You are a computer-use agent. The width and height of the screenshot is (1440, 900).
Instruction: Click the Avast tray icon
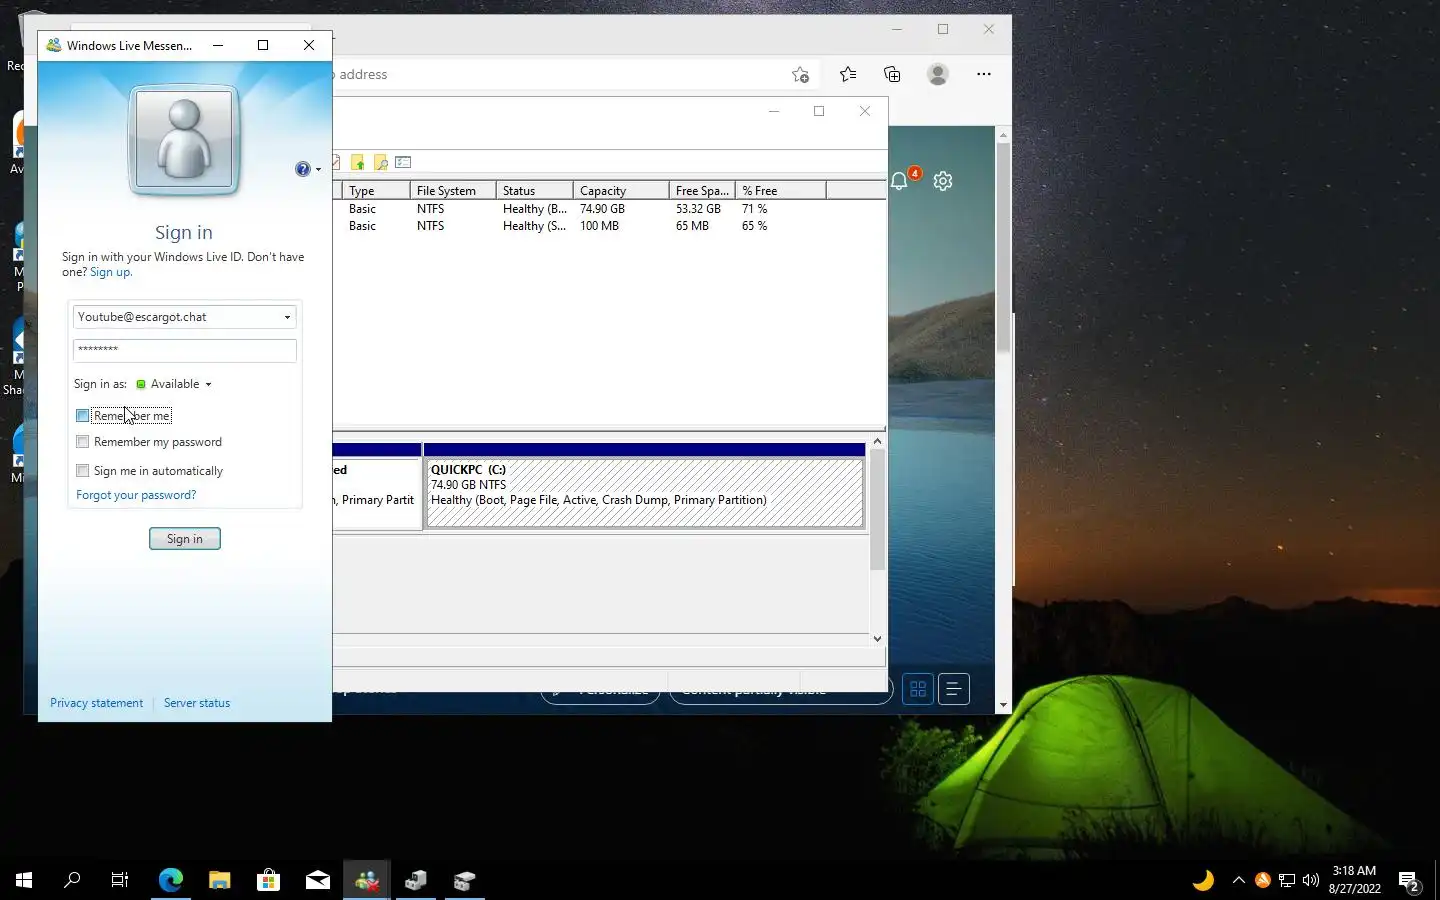tap(1262, 880)
